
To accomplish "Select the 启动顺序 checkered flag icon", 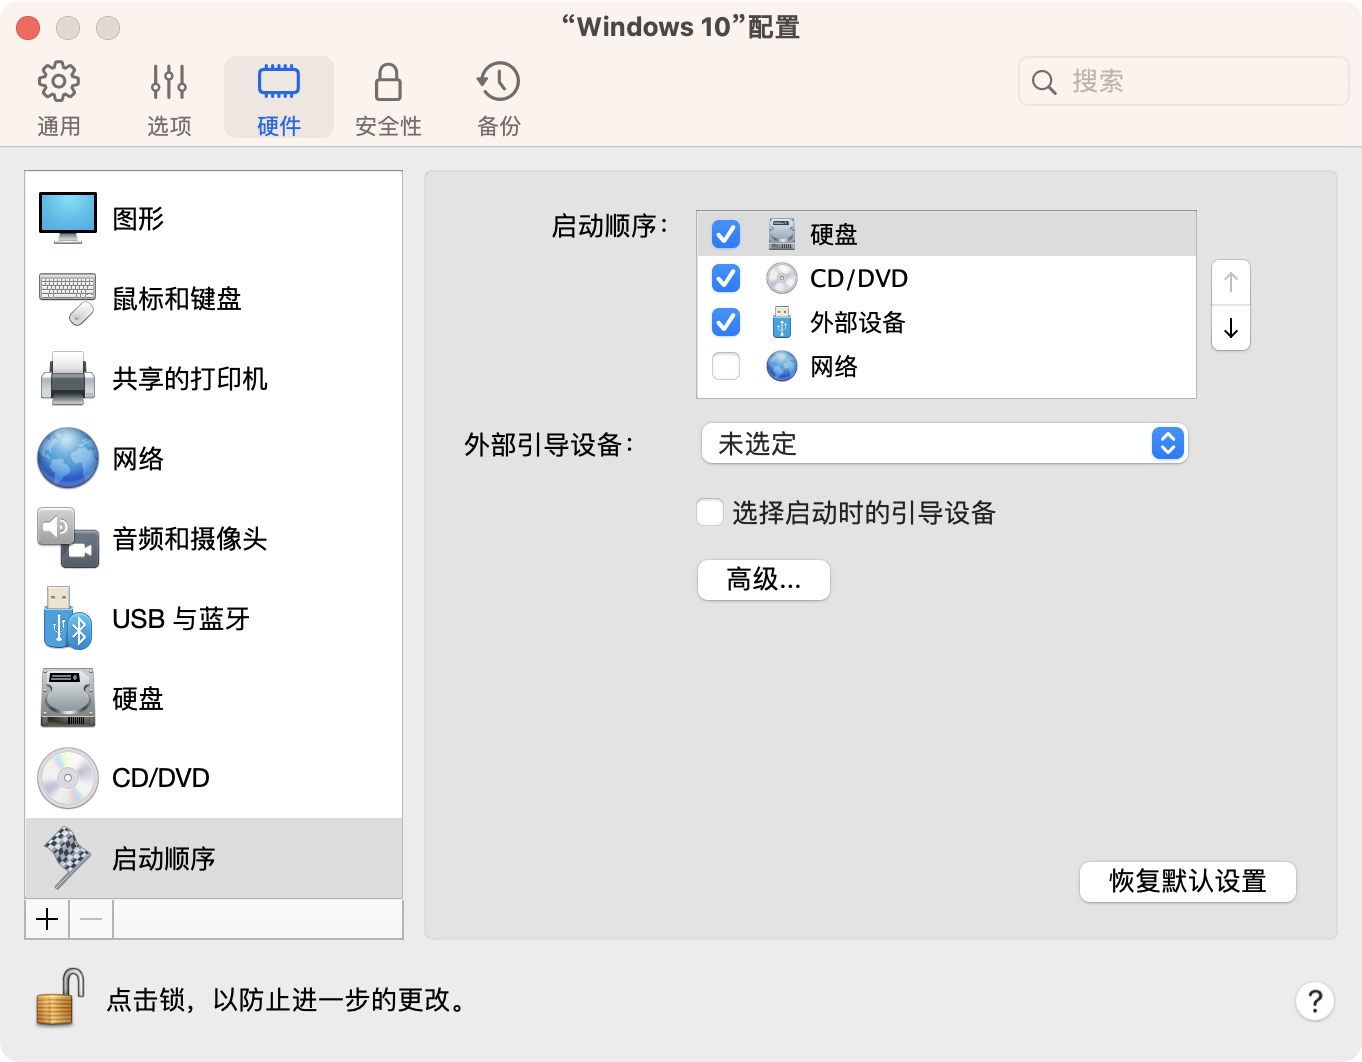I will 68,858.
